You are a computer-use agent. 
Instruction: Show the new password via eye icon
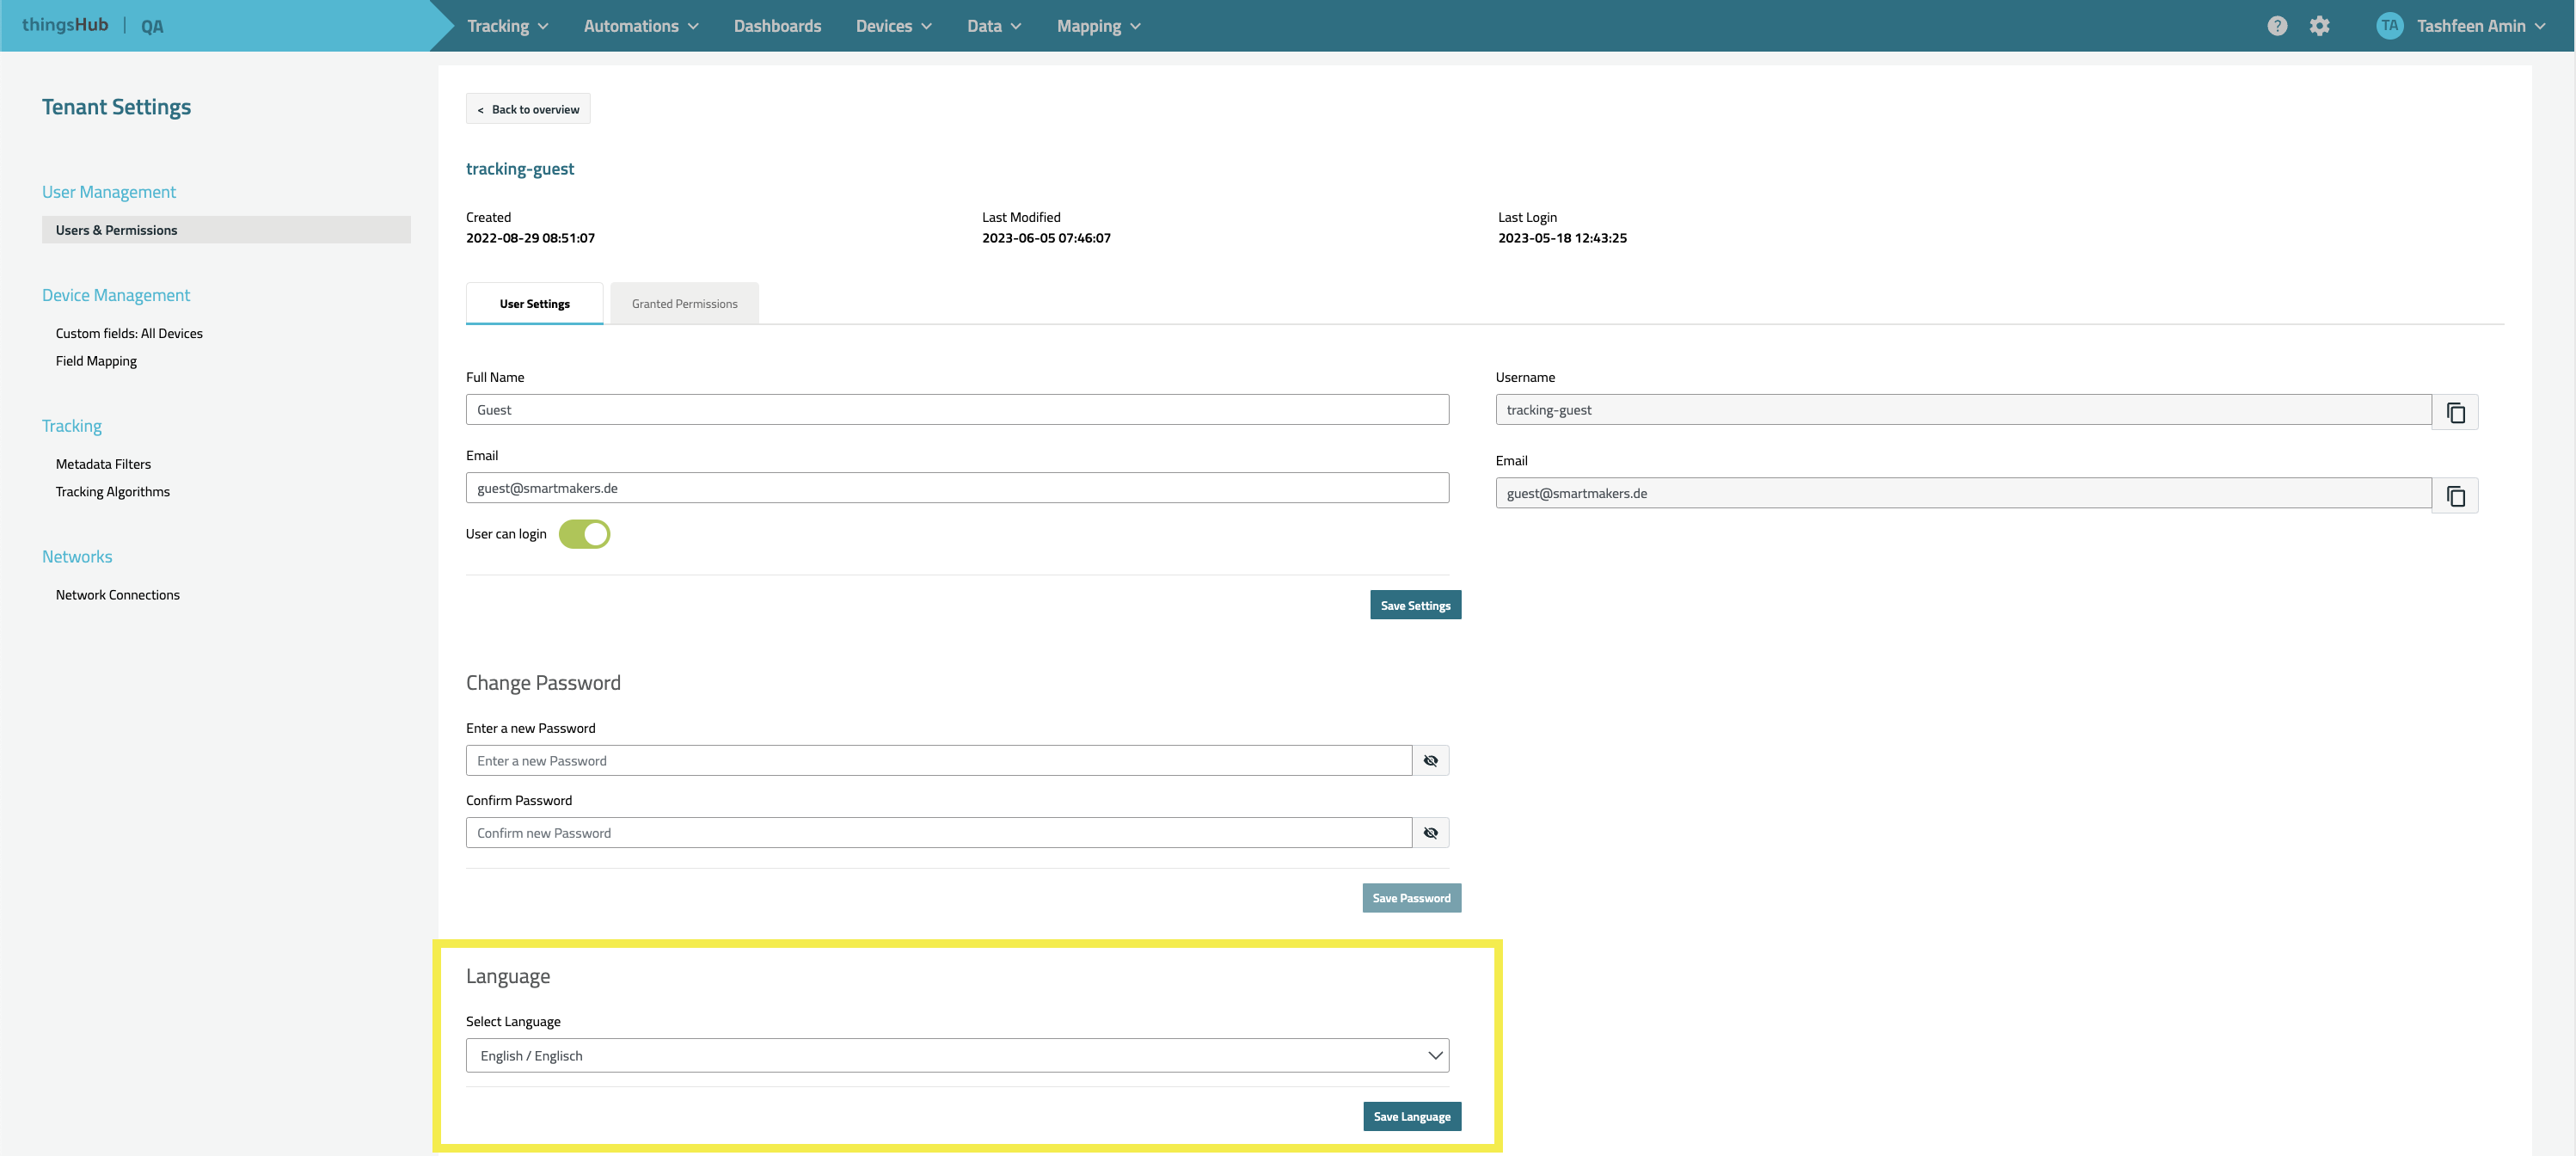1430,761
